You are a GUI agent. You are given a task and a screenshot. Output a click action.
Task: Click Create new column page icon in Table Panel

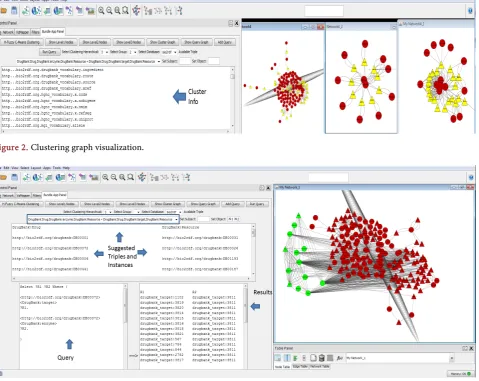click(313, 358)
